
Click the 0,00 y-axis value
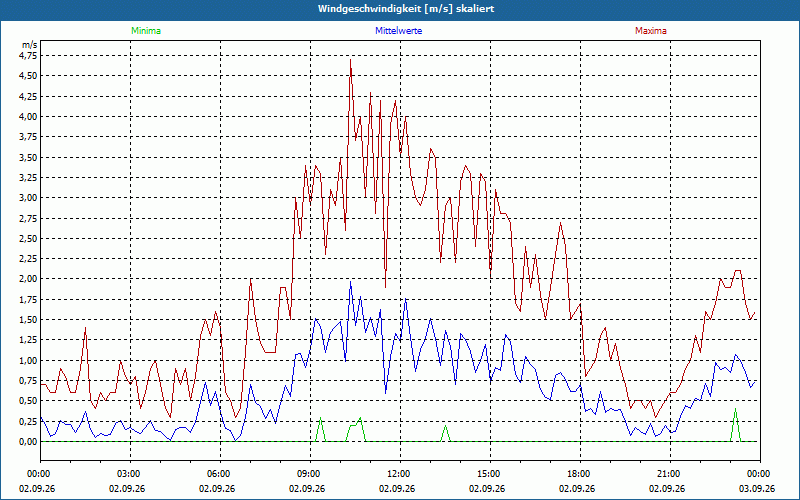(x=28, y=442)
